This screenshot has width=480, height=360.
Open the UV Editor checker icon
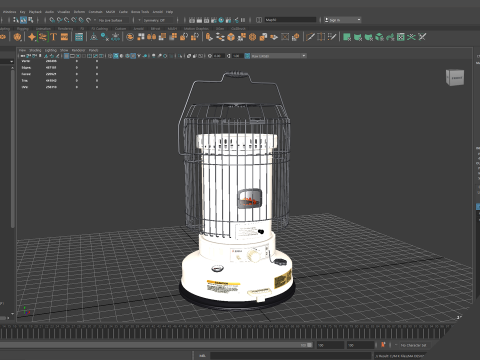tap(401, 37)
